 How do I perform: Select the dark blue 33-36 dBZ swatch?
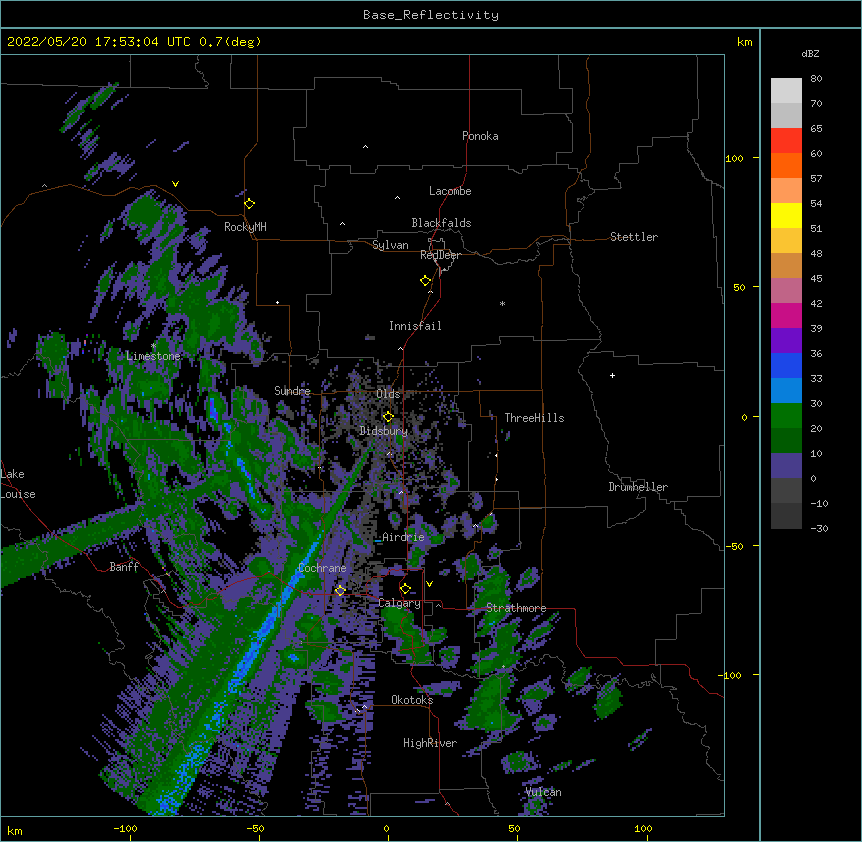tap(786, 365)
